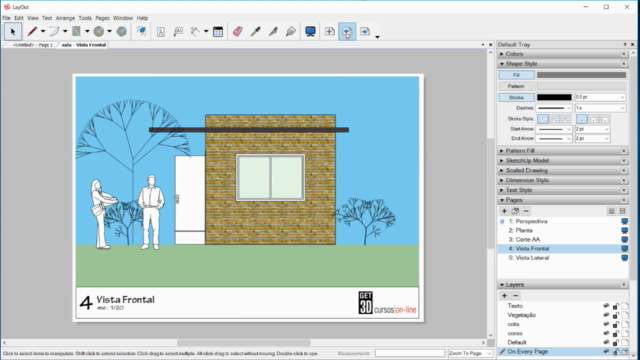Toggle the Stroke button
The height and width of the screenshot is (360, 640).
(x=516, y=97)
